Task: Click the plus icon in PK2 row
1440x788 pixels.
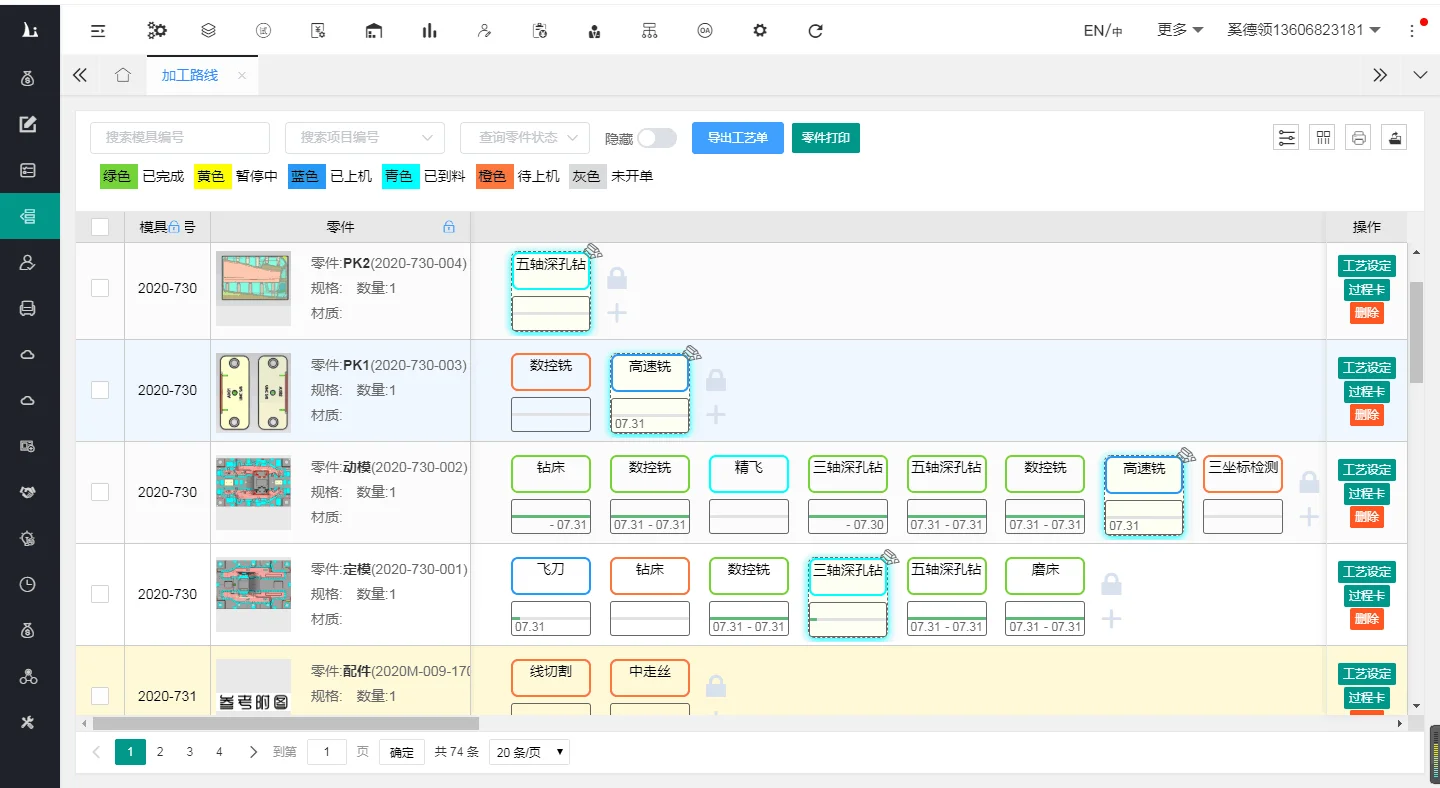Action: tap(617, 313)
